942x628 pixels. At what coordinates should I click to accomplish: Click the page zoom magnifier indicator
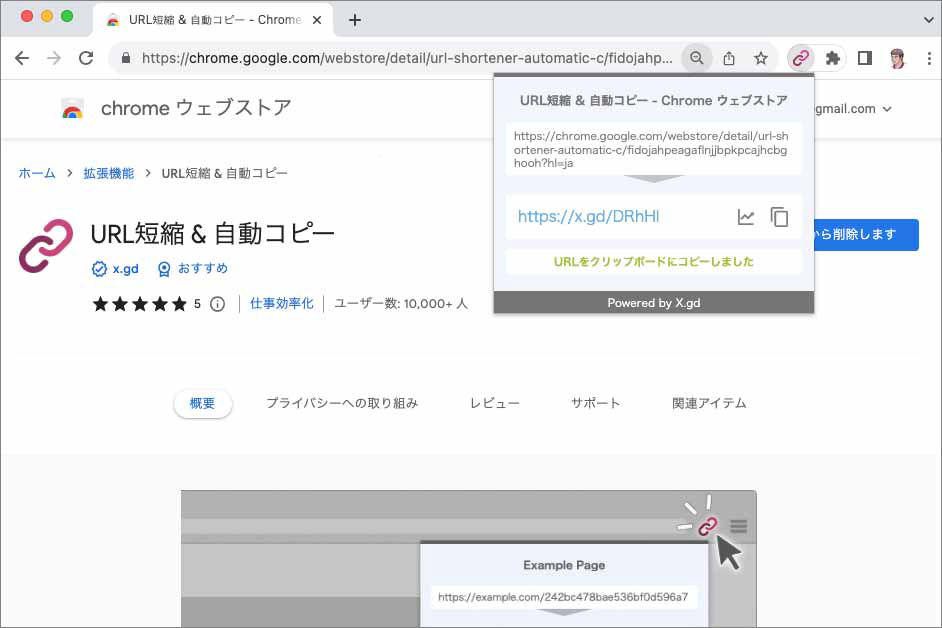(x=697, y=58)
